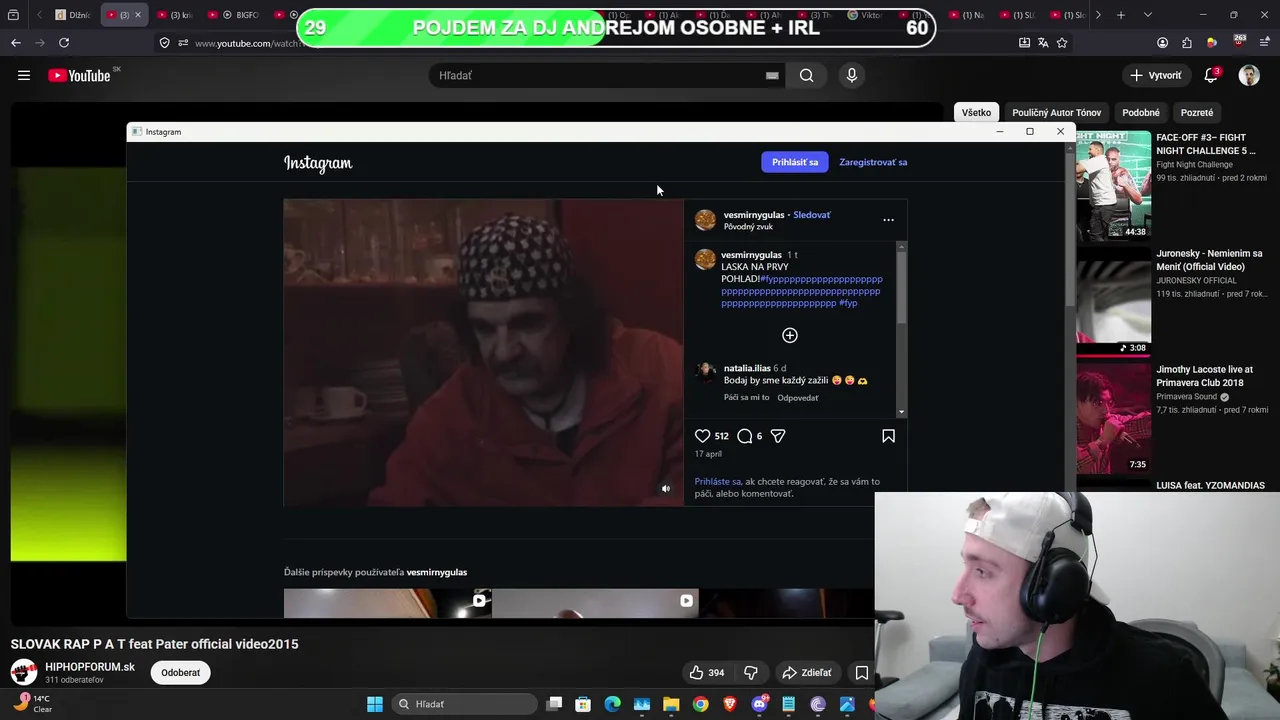Screen dimensions: 1280x720
Task: Share the Instagram post with paper-plane icon
Action: 778,436
